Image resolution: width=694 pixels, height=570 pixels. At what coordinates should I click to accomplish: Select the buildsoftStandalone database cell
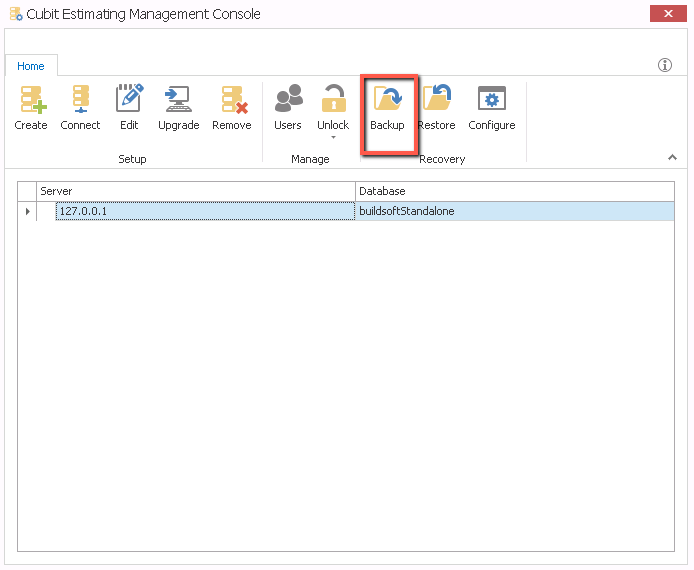(x=515, y=211)
